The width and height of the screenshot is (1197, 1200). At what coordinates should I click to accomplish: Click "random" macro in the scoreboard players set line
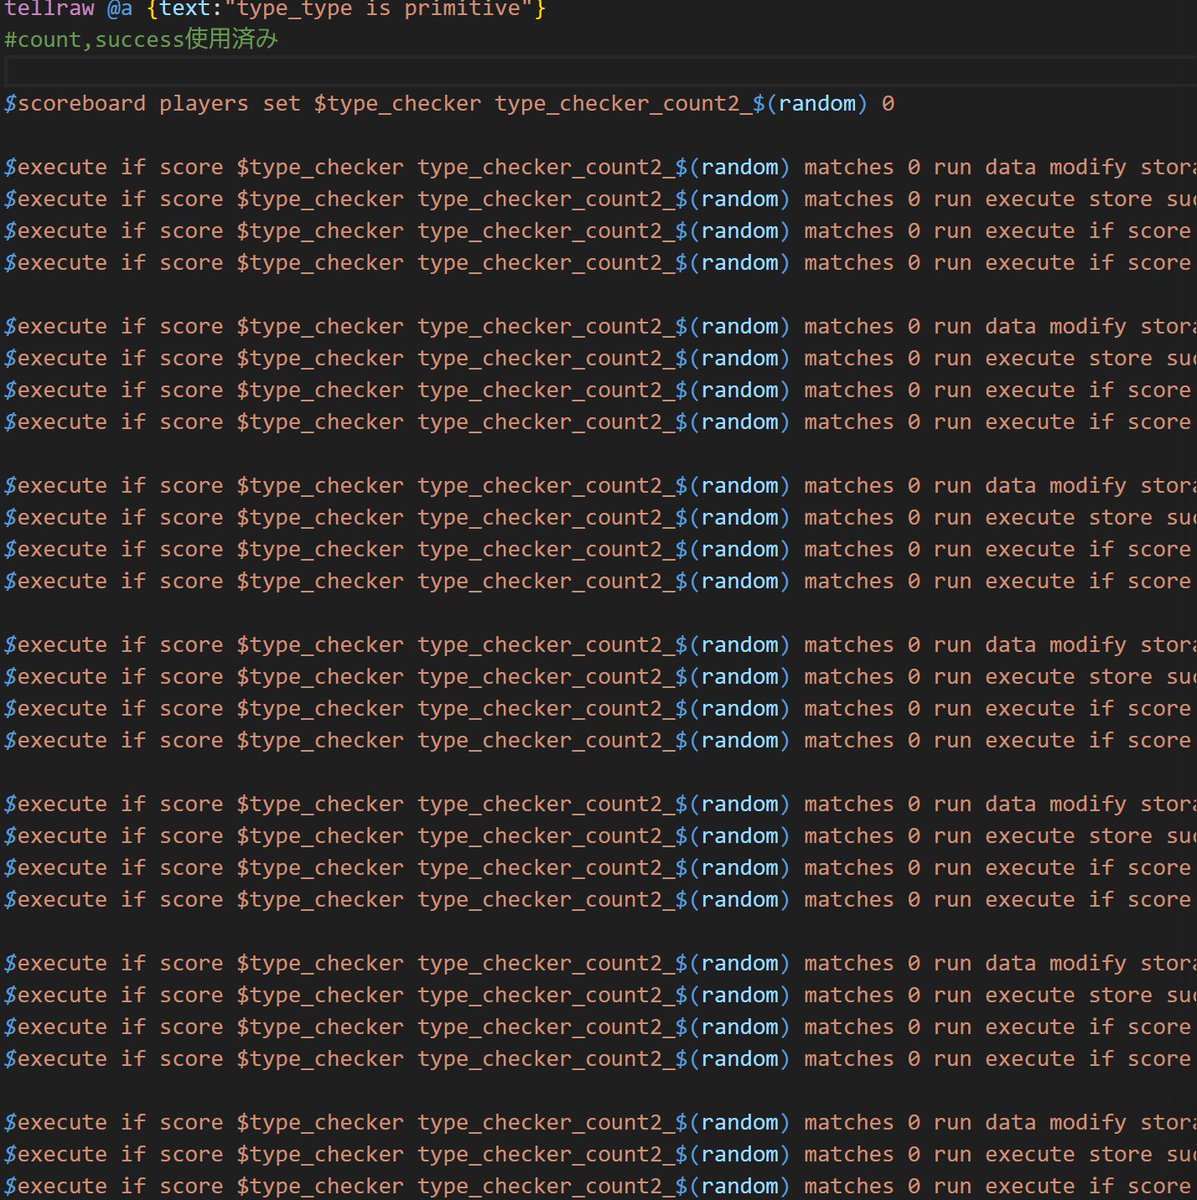tap(817, 103)
